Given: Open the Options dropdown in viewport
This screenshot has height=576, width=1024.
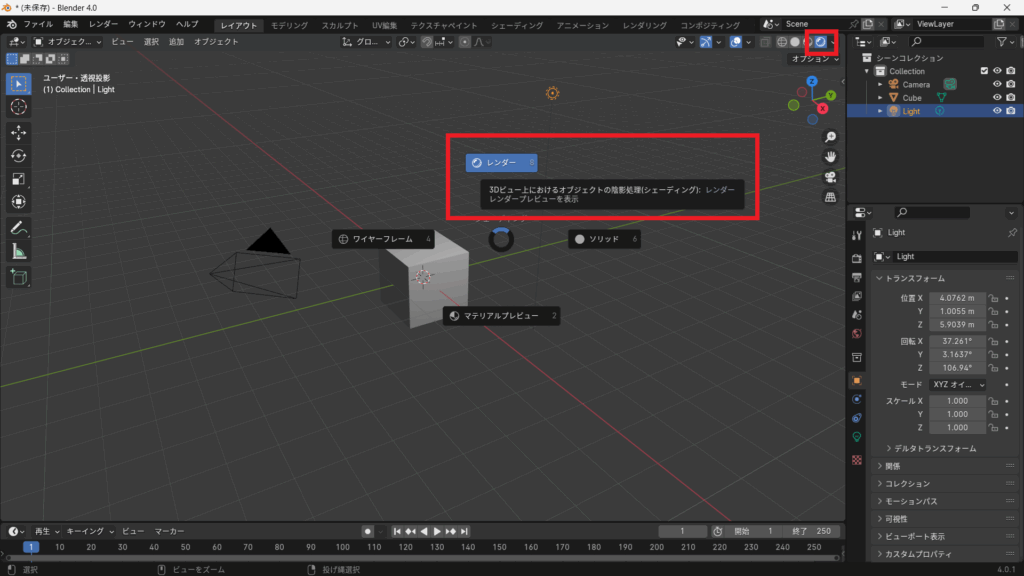Looking at the screenshot, I should [814, 59].
